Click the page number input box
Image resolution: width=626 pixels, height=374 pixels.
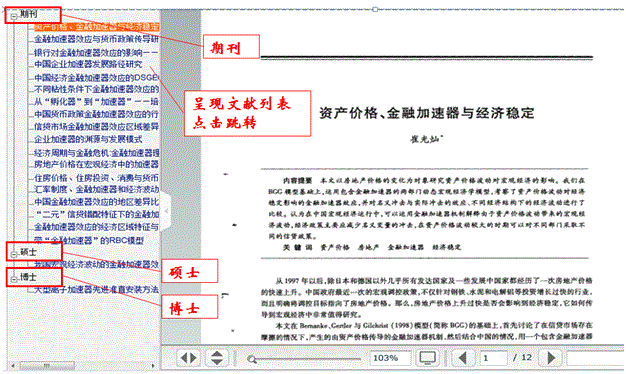[x=493, y=358]
